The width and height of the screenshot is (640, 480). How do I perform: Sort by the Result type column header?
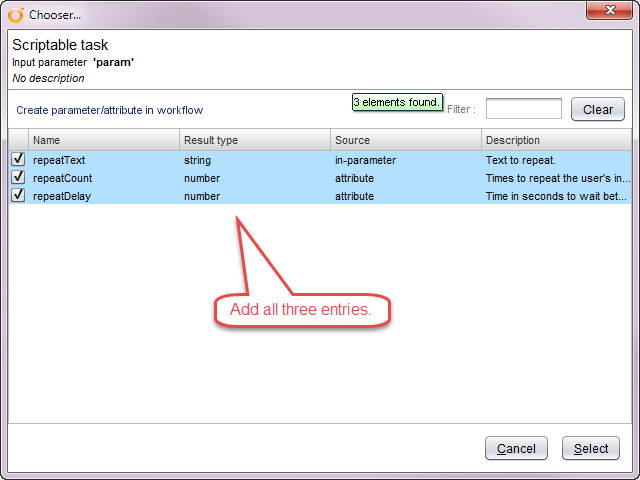[255, 140]
